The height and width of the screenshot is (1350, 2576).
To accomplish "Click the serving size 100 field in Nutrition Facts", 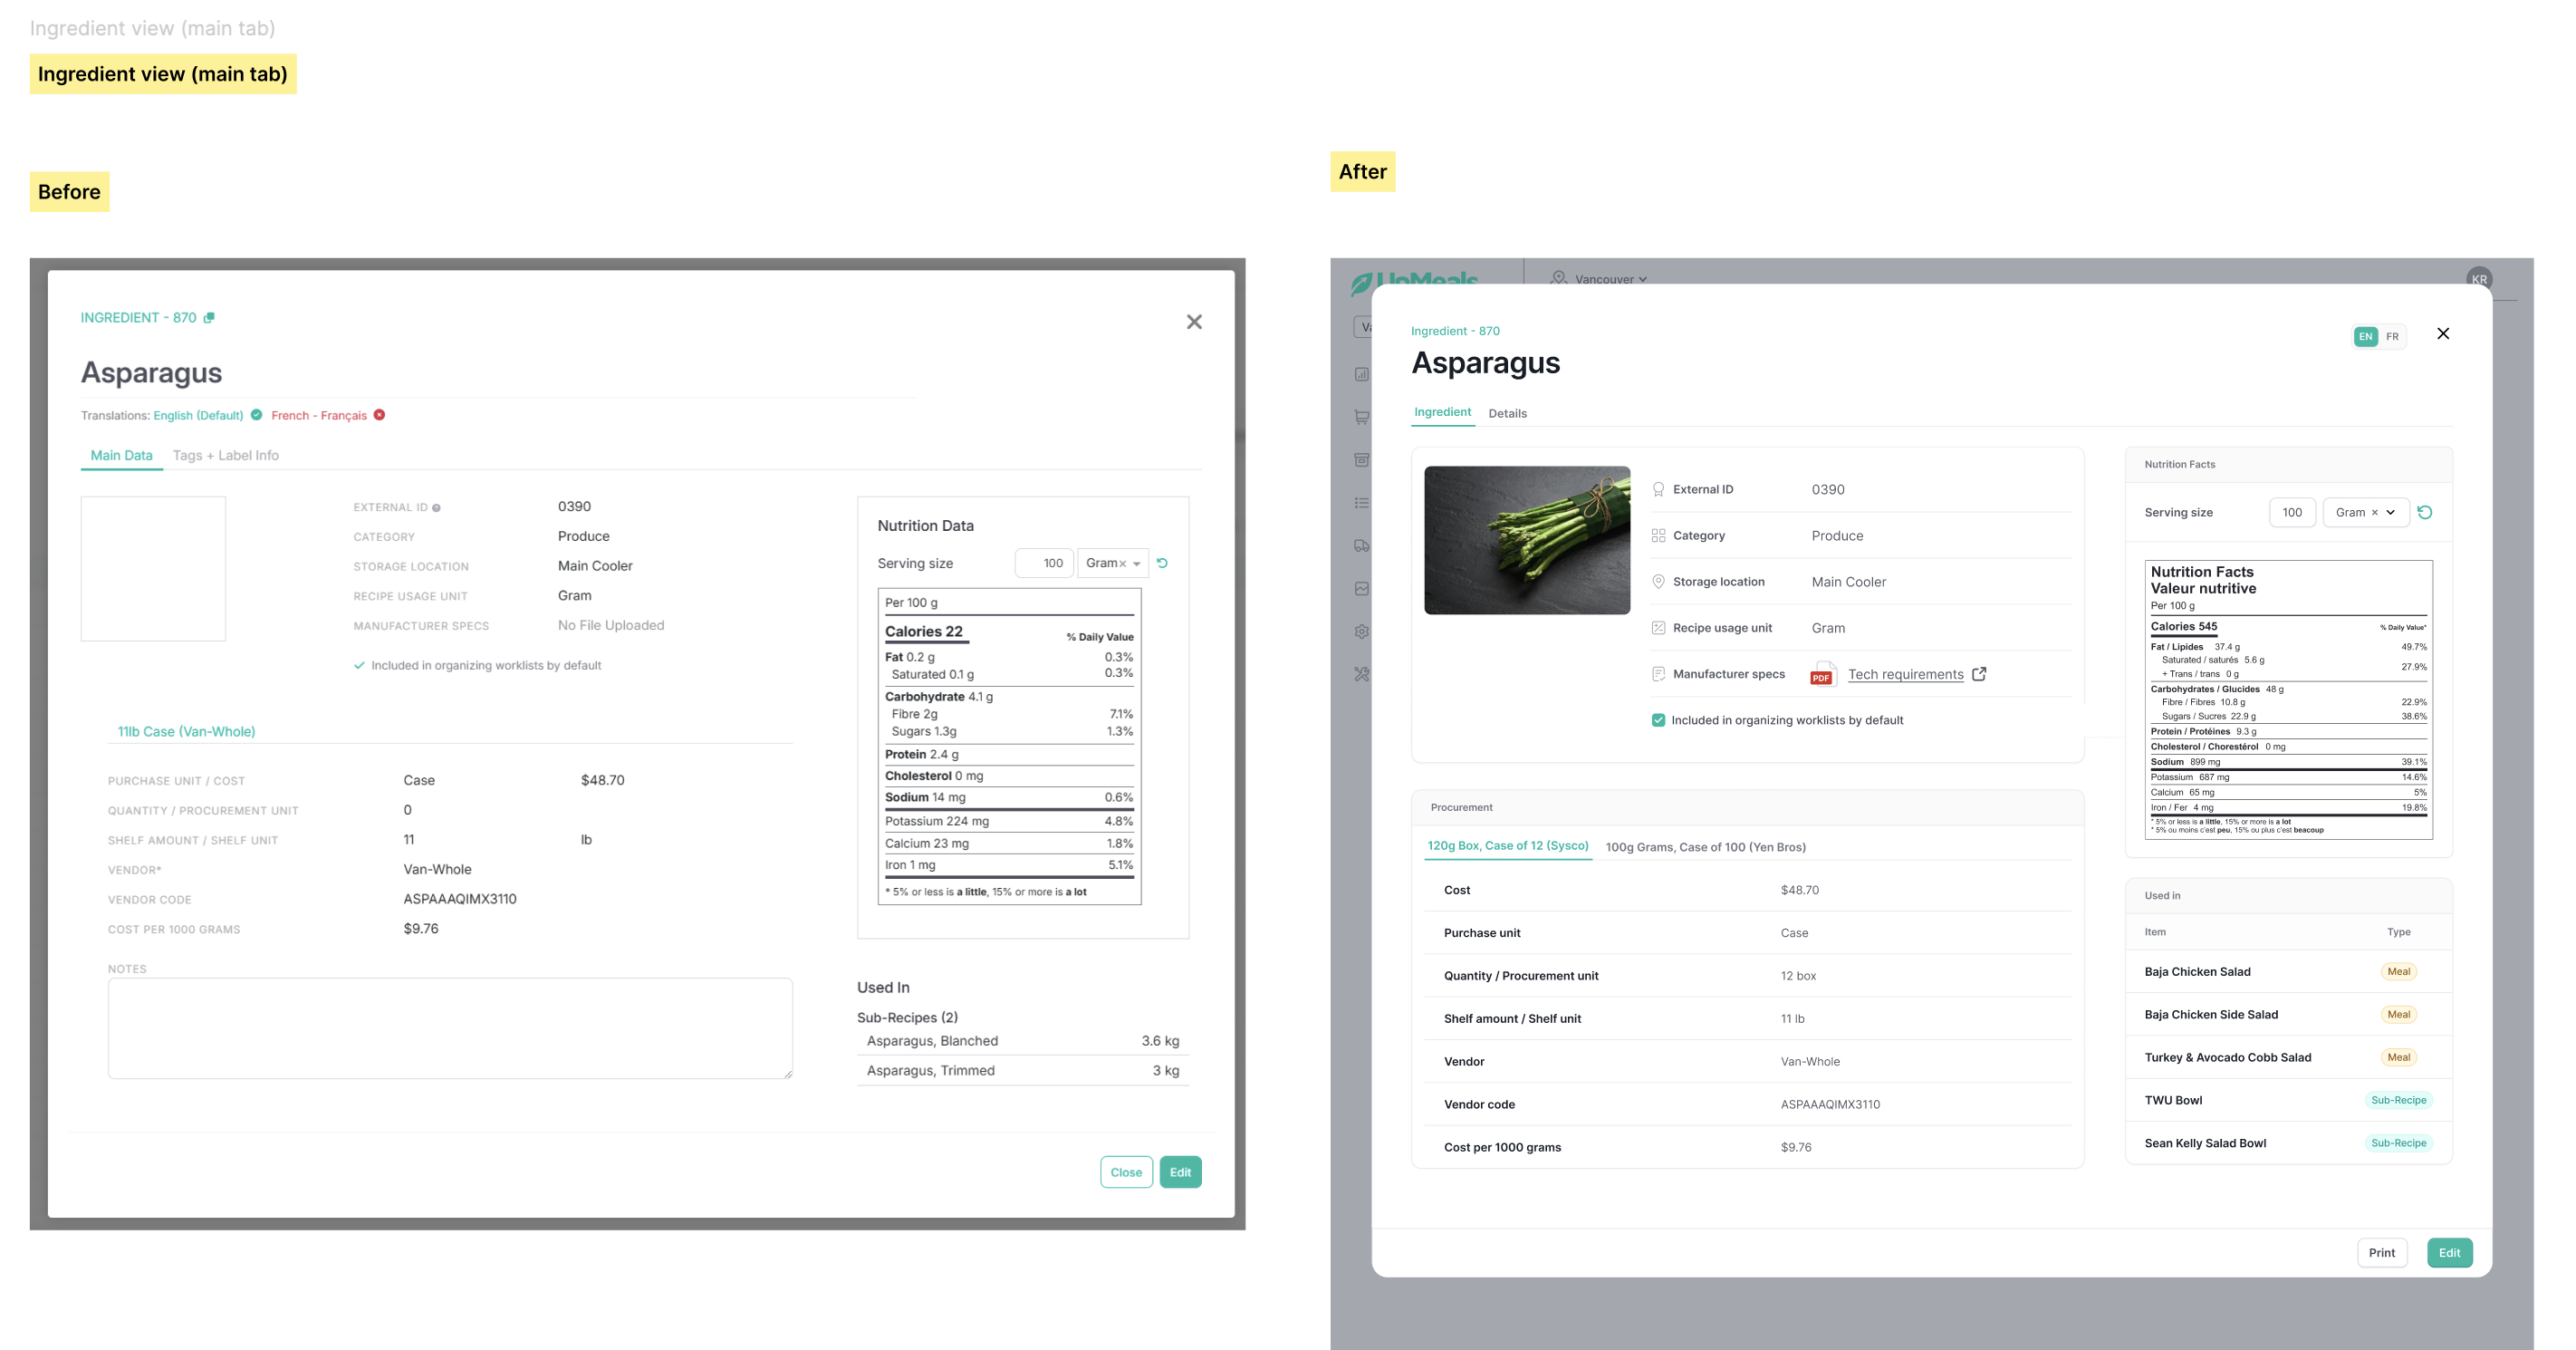I will (2292, 512).
